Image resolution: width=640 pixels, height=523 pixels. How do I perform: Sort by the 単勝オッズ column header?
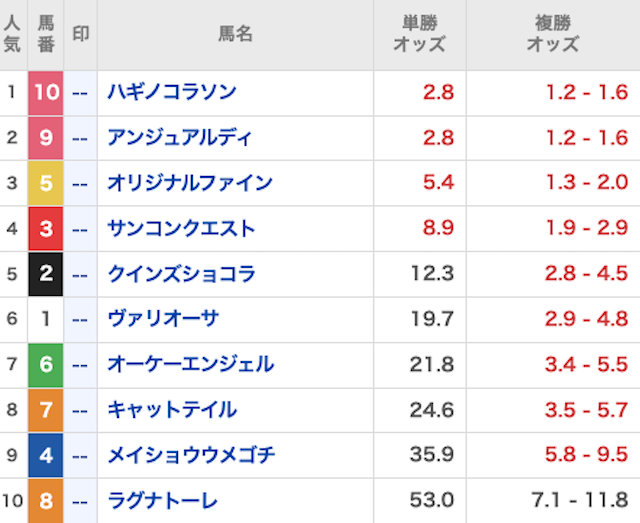[419, 34]
